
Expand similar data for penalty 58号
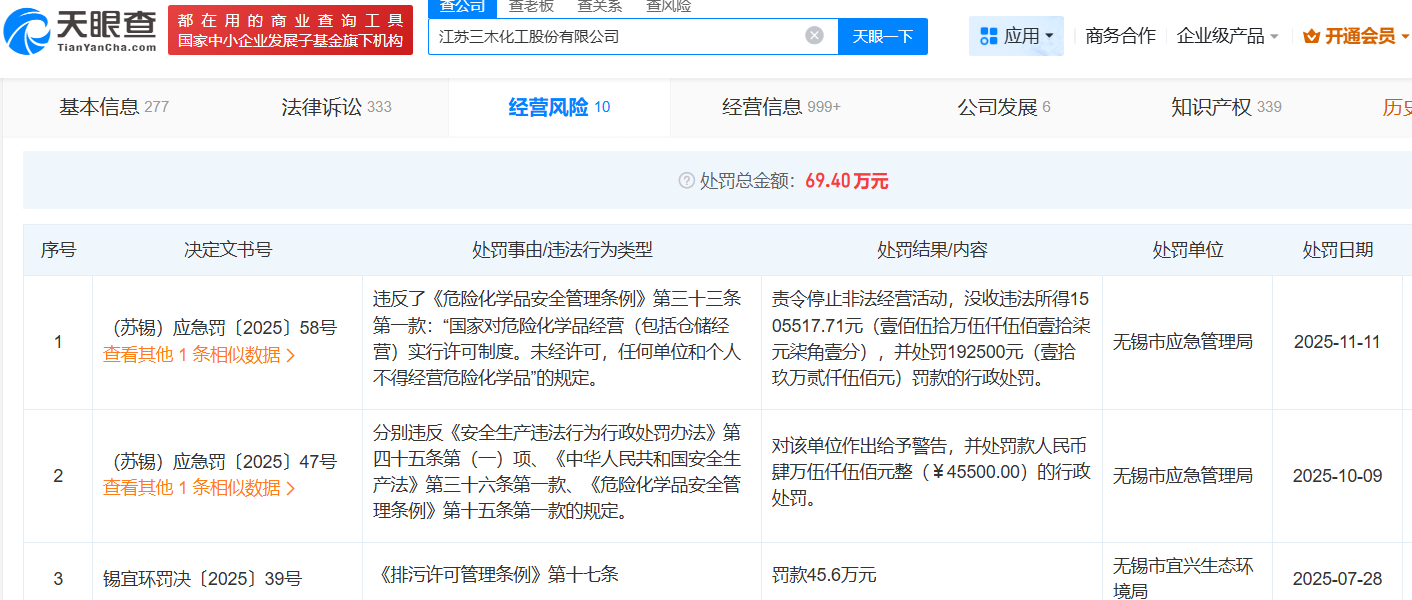pyautogui.click(x=199, y=355)
